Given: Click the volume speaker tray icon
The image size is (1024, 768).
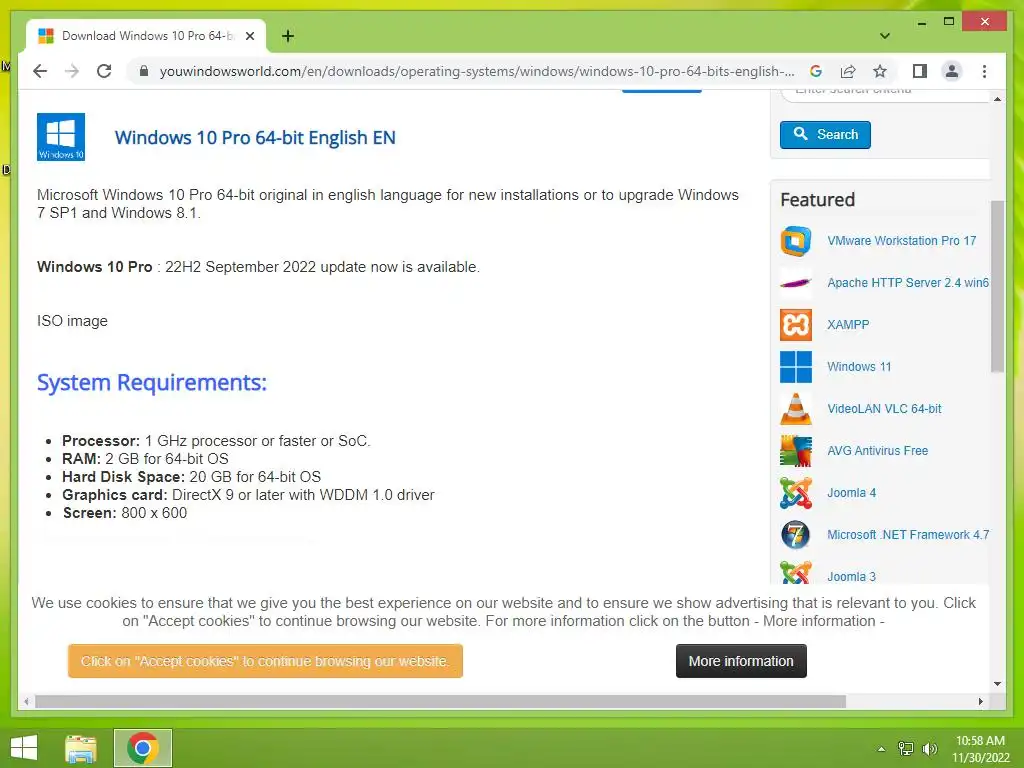Looking at the screenshot, I should click(x=929, y=749).
